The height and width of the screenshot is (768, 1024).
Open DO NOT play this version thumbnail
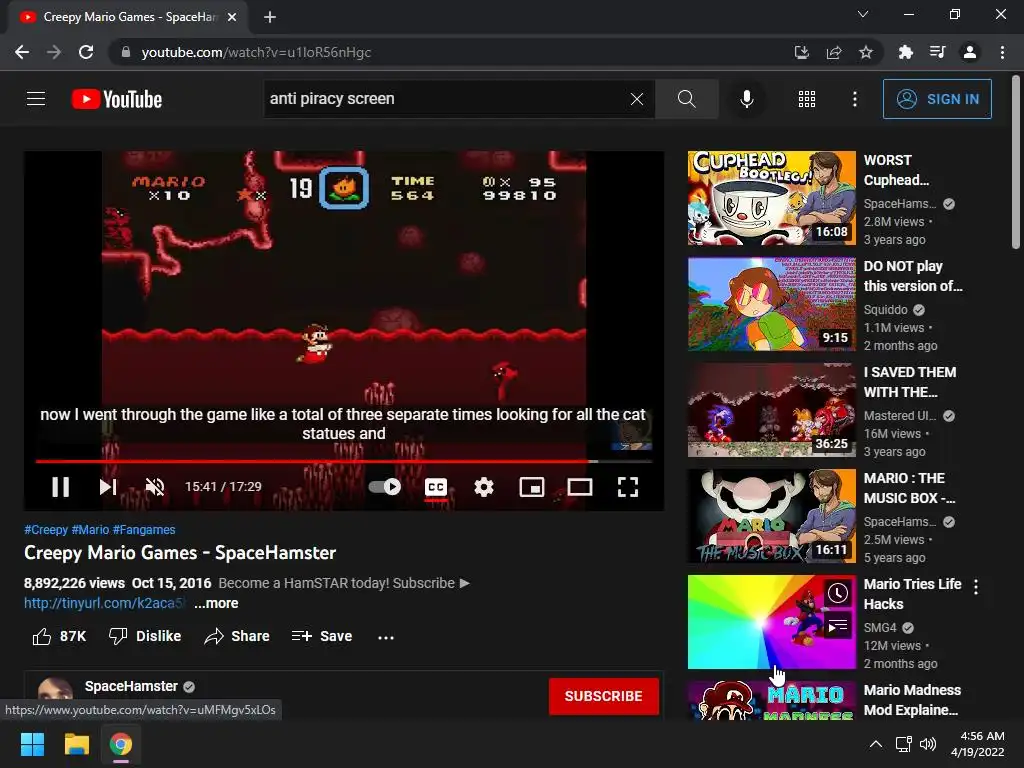click(771, 304)
